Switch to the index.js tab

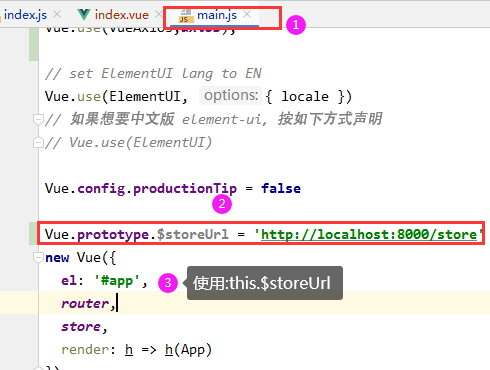[x=25, y=15]
